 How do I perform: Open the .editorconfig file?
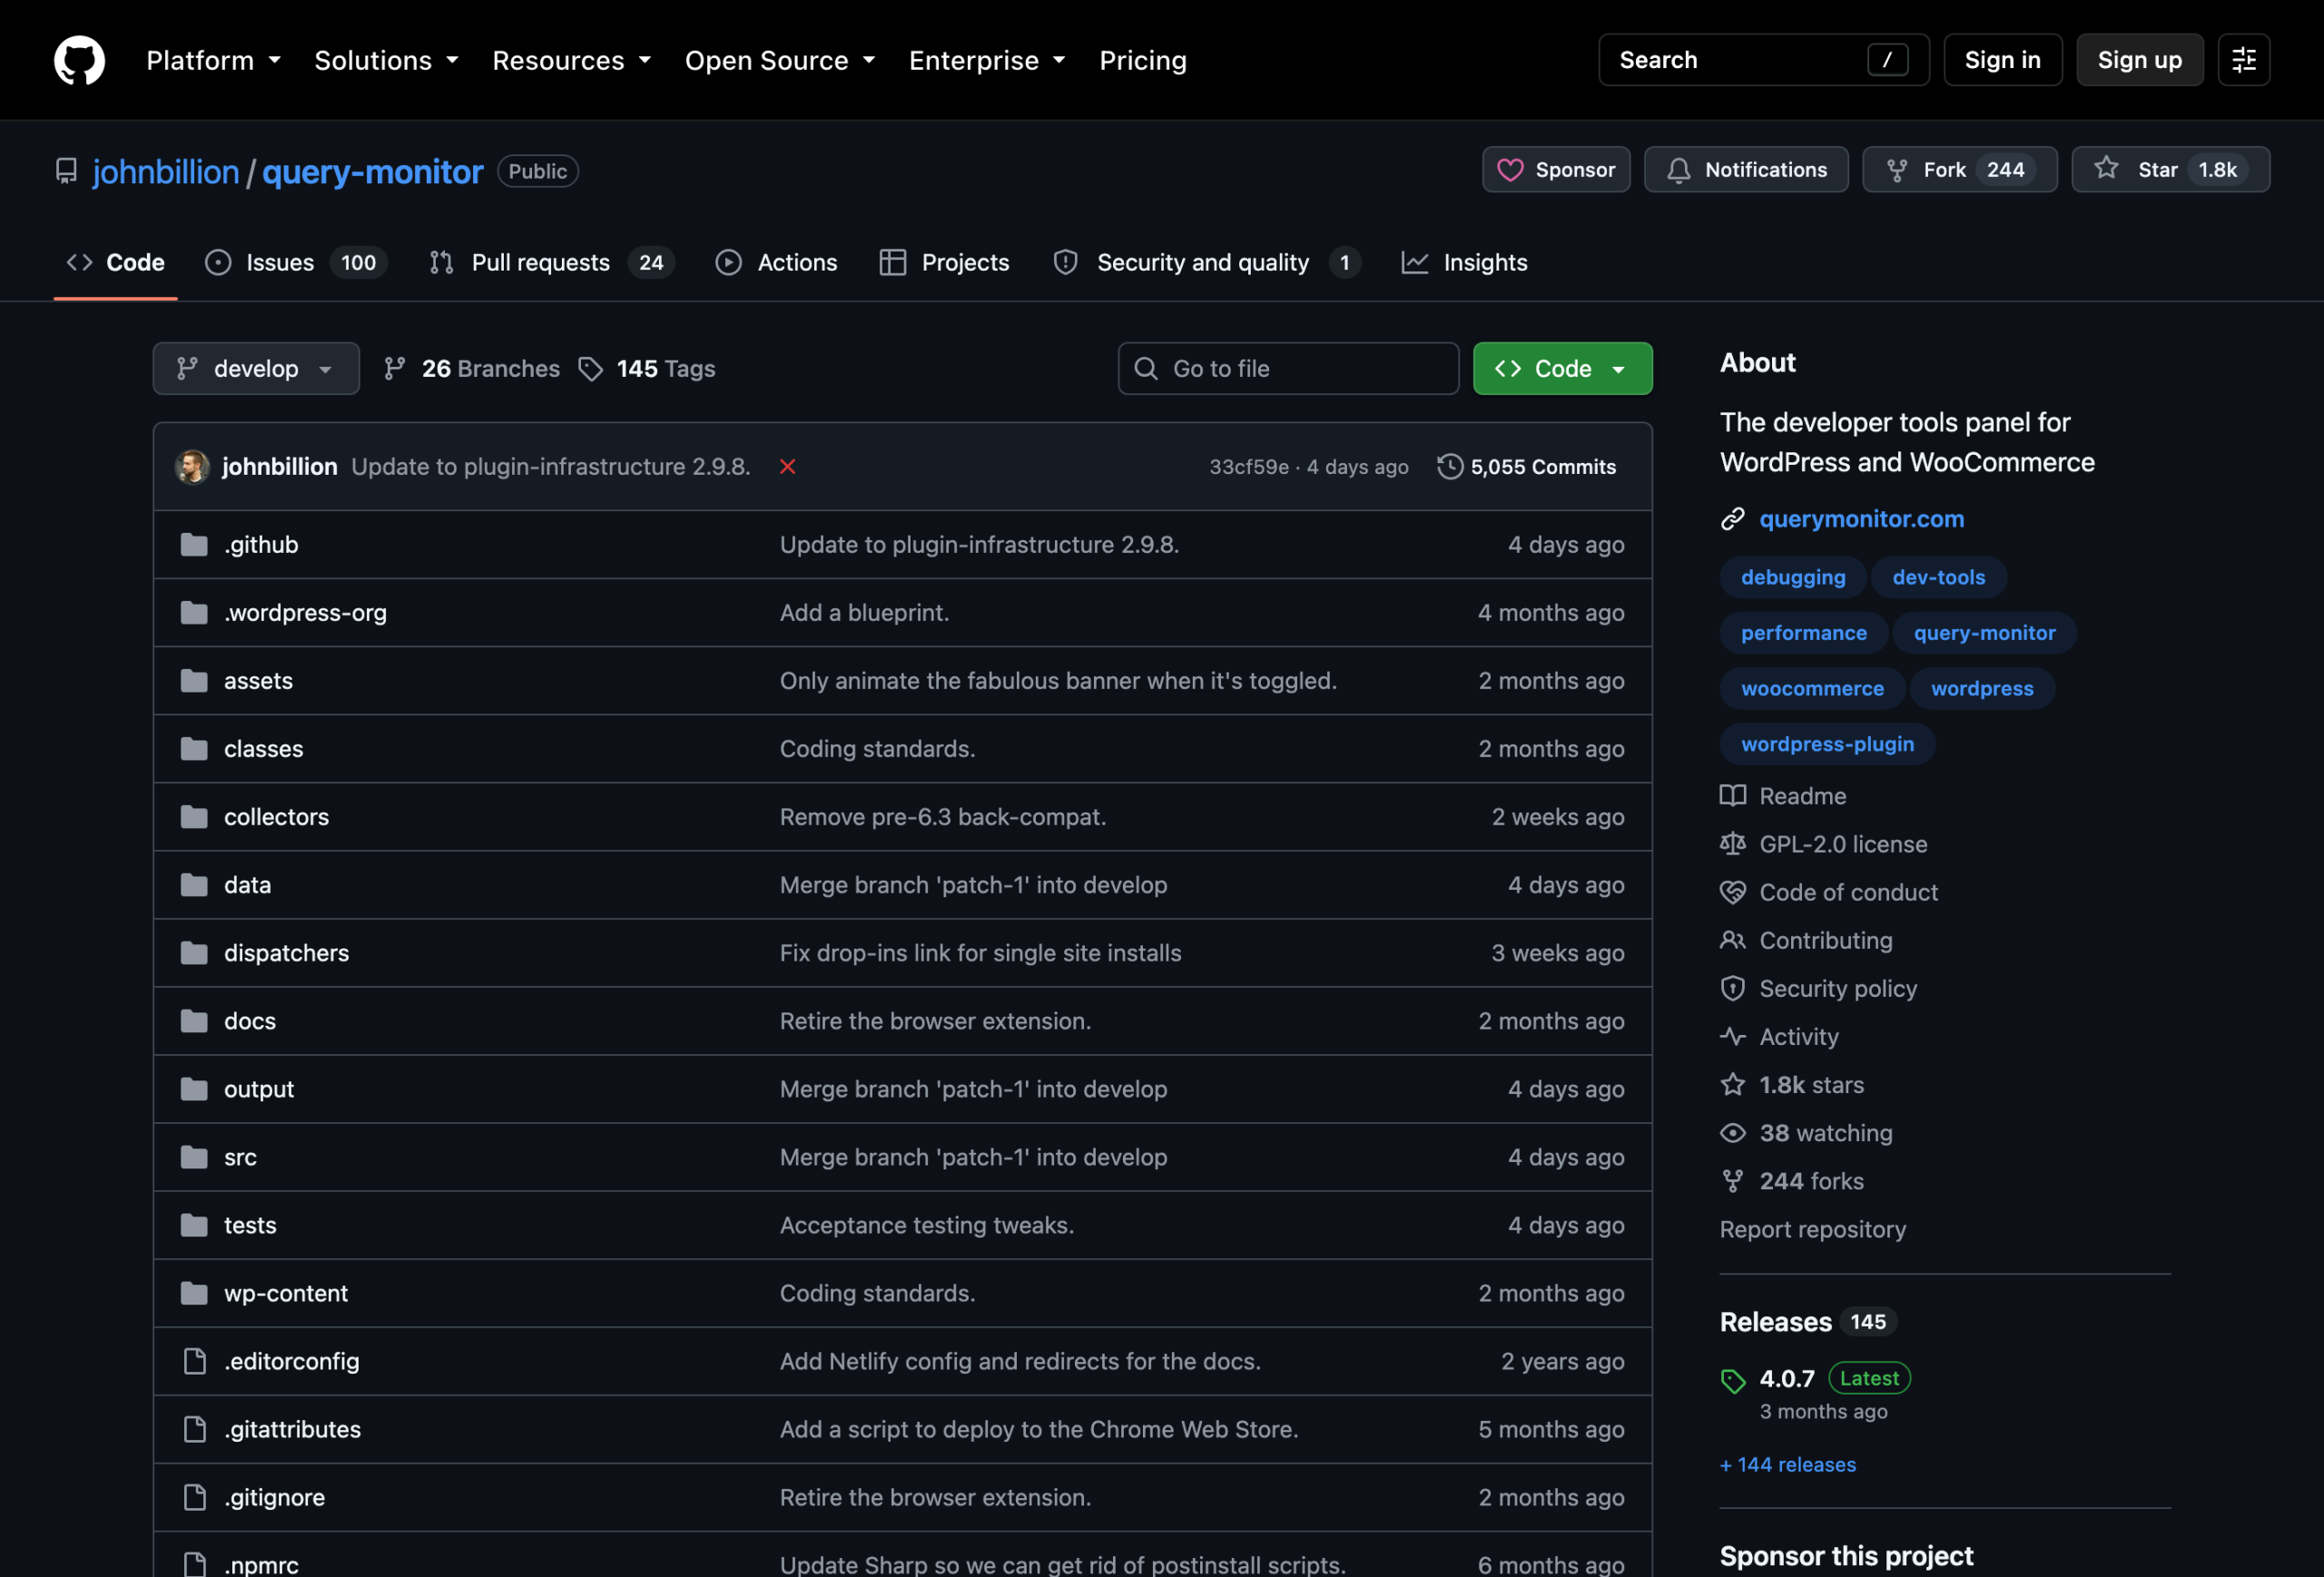[291, 1361]
